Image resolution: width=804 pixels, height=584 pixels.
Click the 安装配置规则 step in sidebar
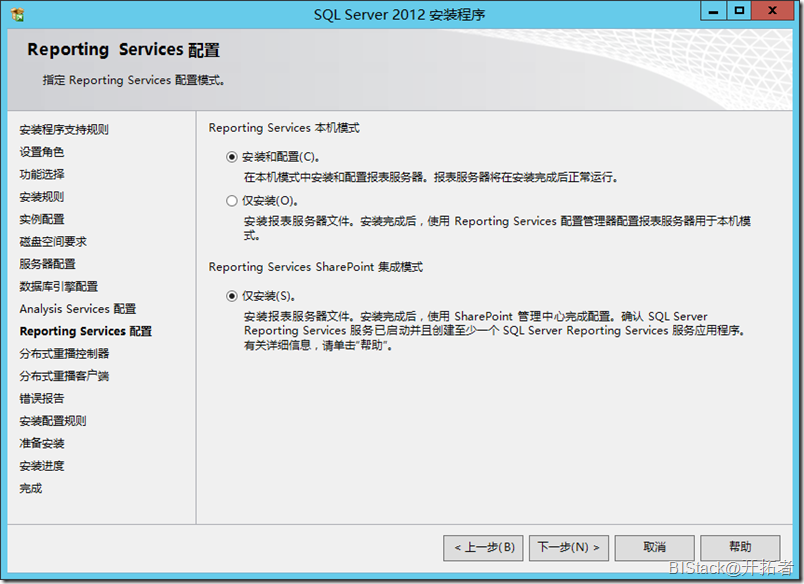tap(53, 421)
